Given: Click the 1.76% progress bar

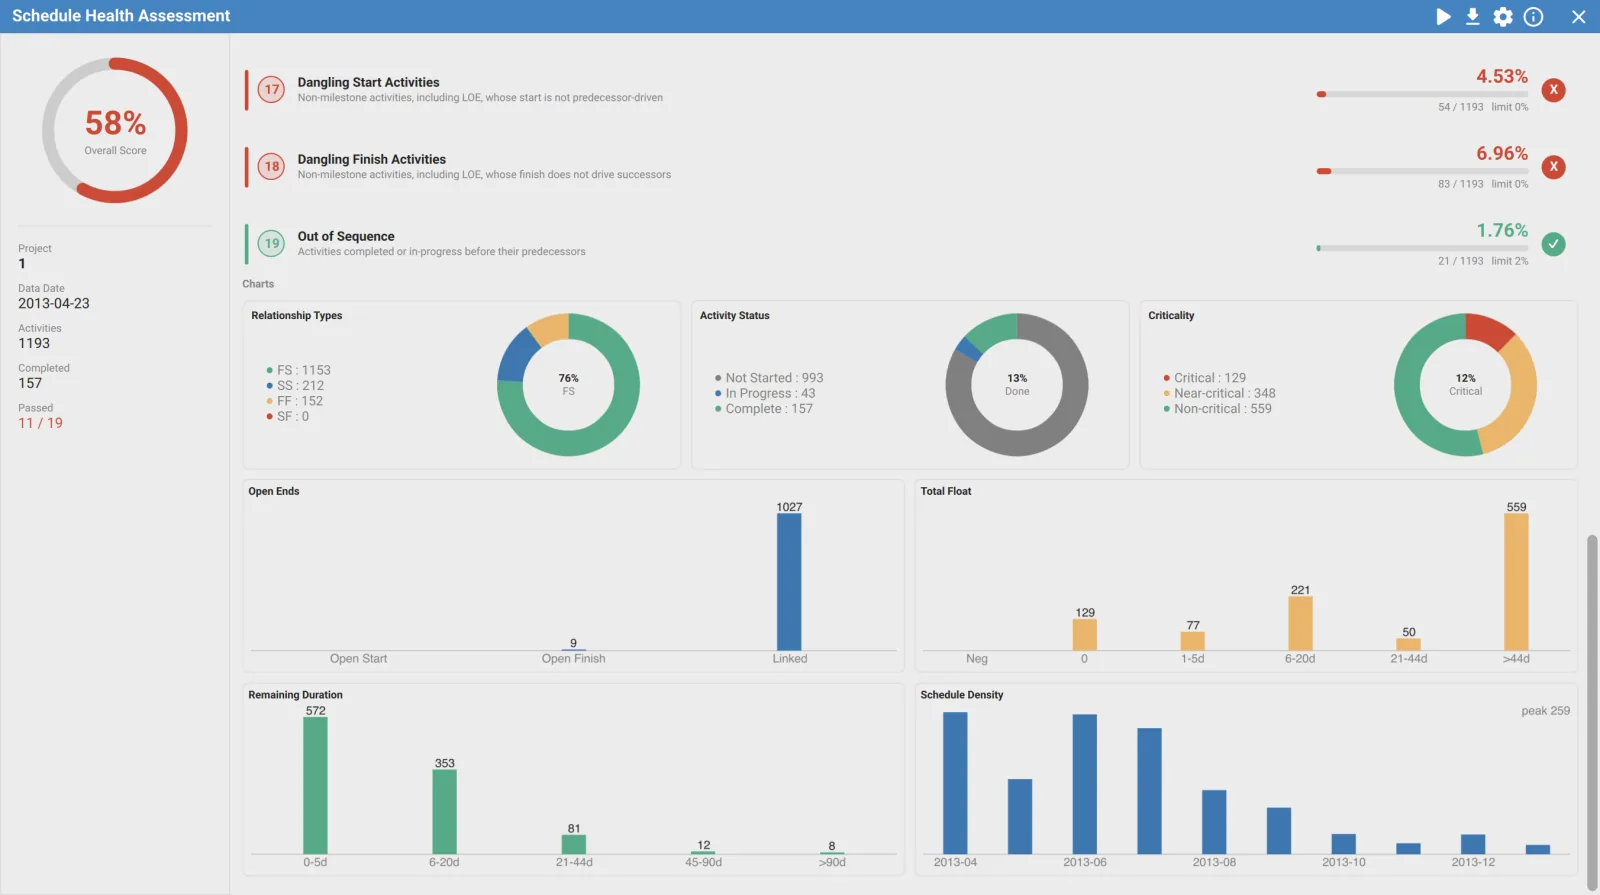Looking at the screenshot, I should 1422,248.
